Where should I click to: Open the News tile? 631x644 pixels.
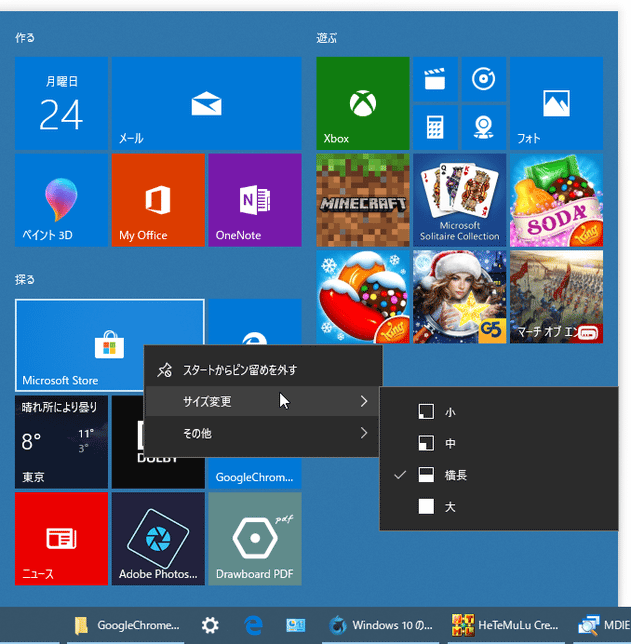[61, 539]
